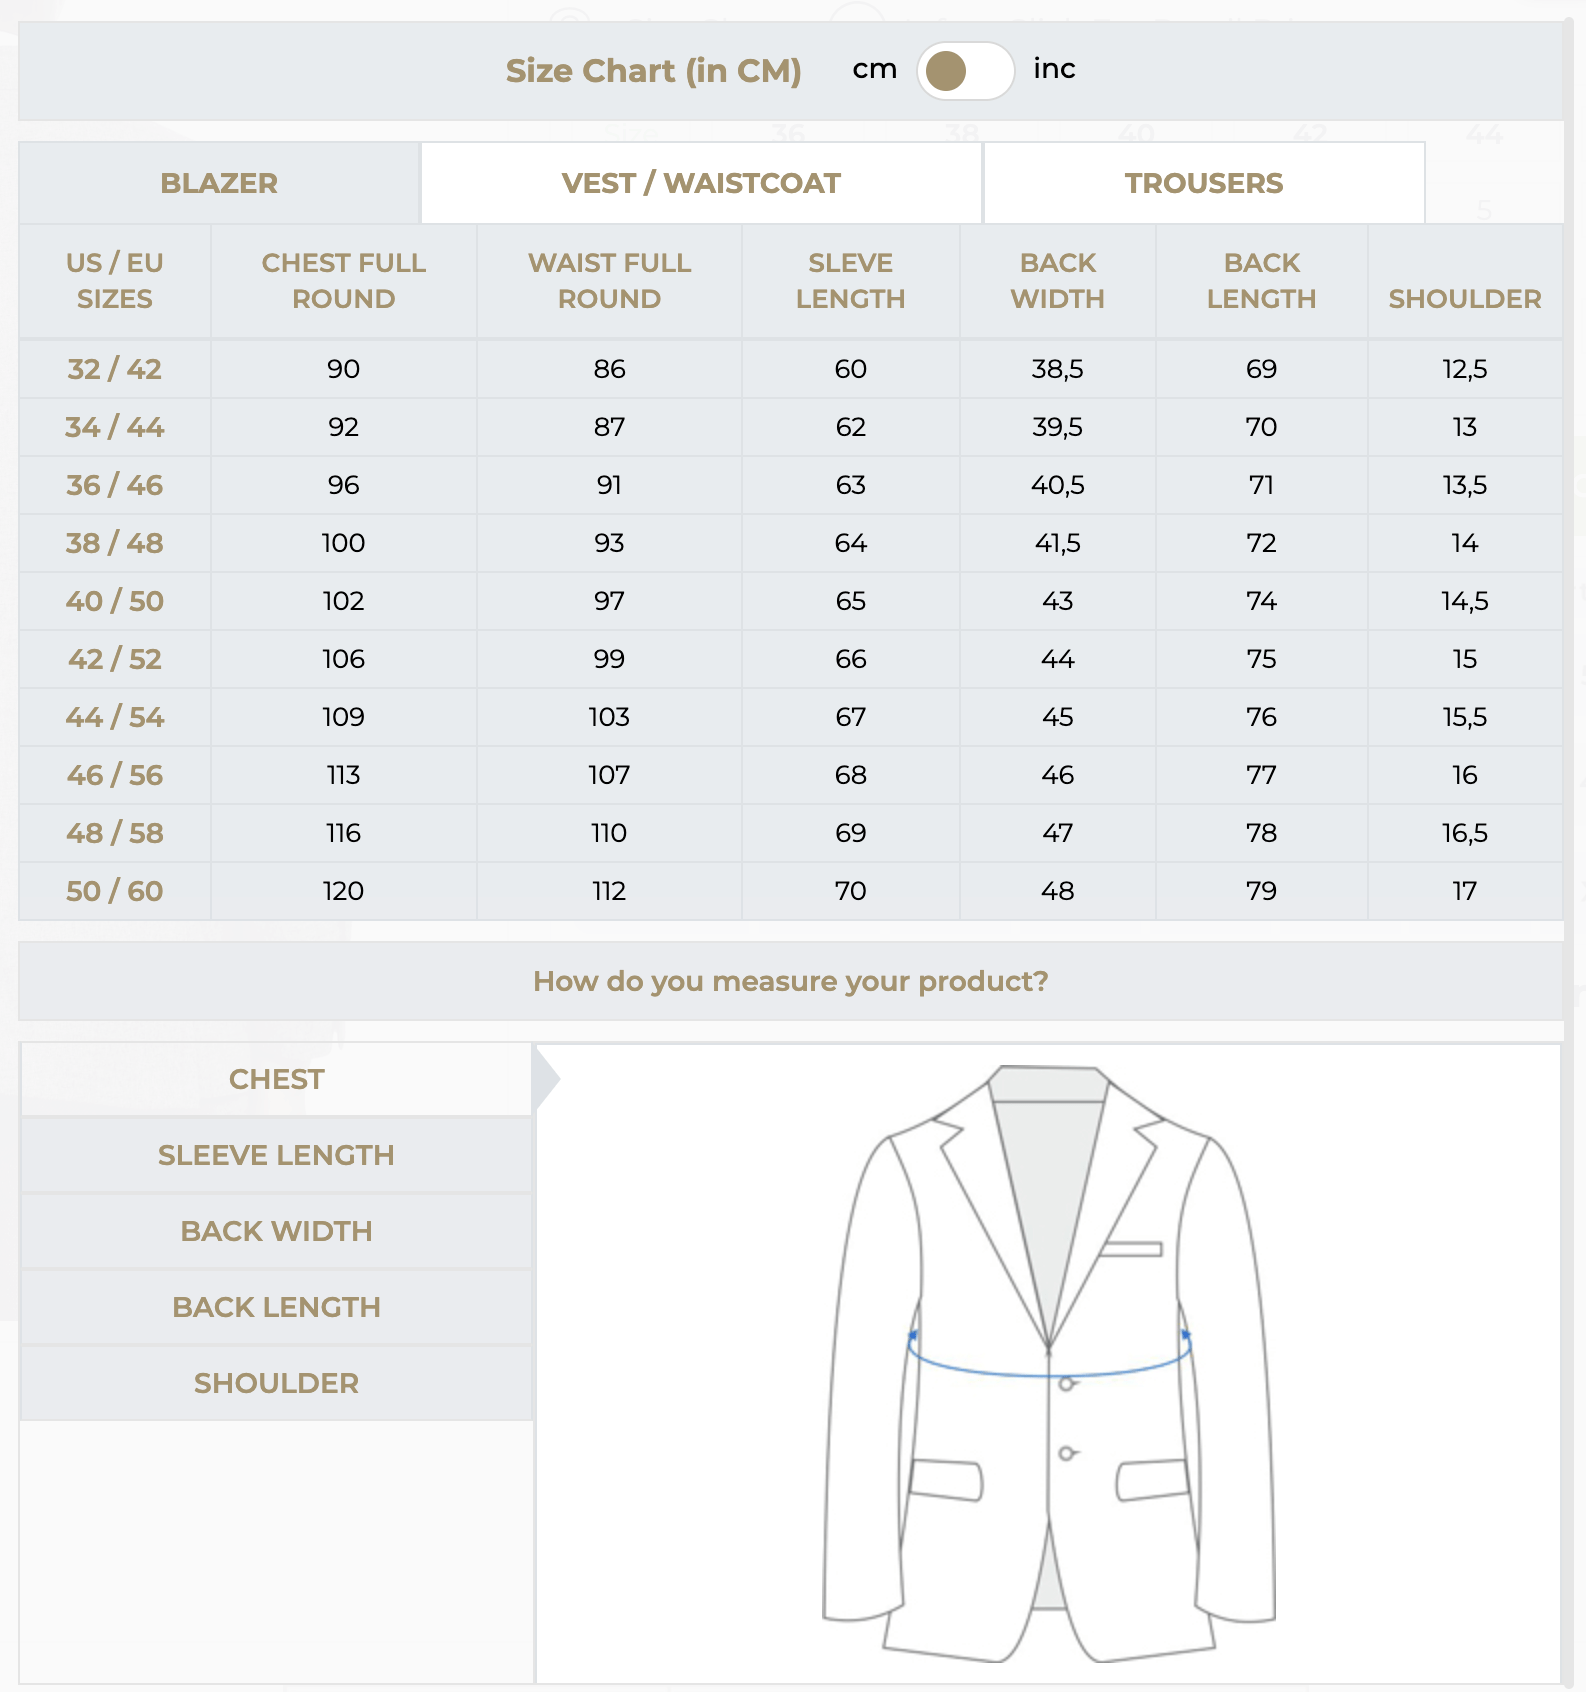The width and height of the screenshot is (1586, 1692).
Task: Click chest value 100 for size 38 / 48
Action: pyautogui.click(x=343, y=543)
